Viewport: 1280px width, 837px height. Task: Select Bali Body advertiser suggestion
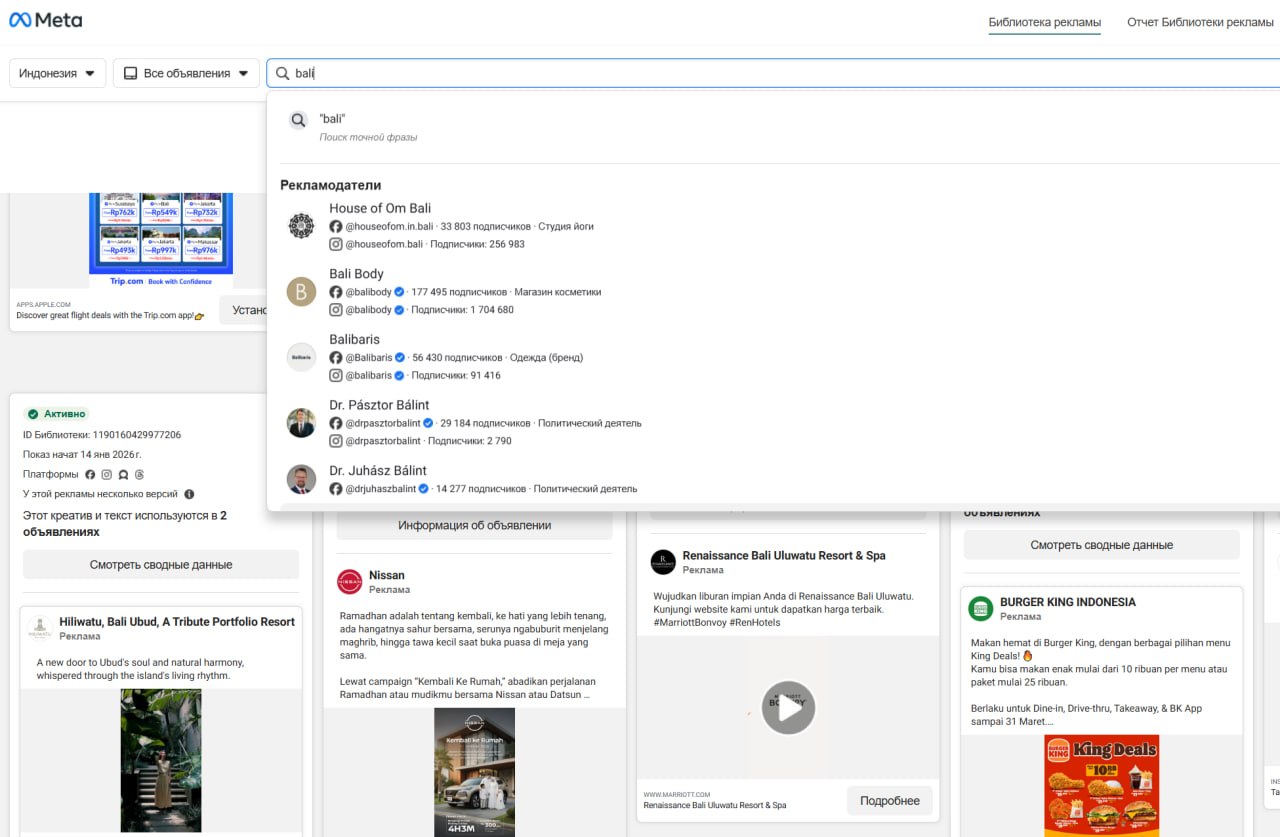[x=773, y=292]
